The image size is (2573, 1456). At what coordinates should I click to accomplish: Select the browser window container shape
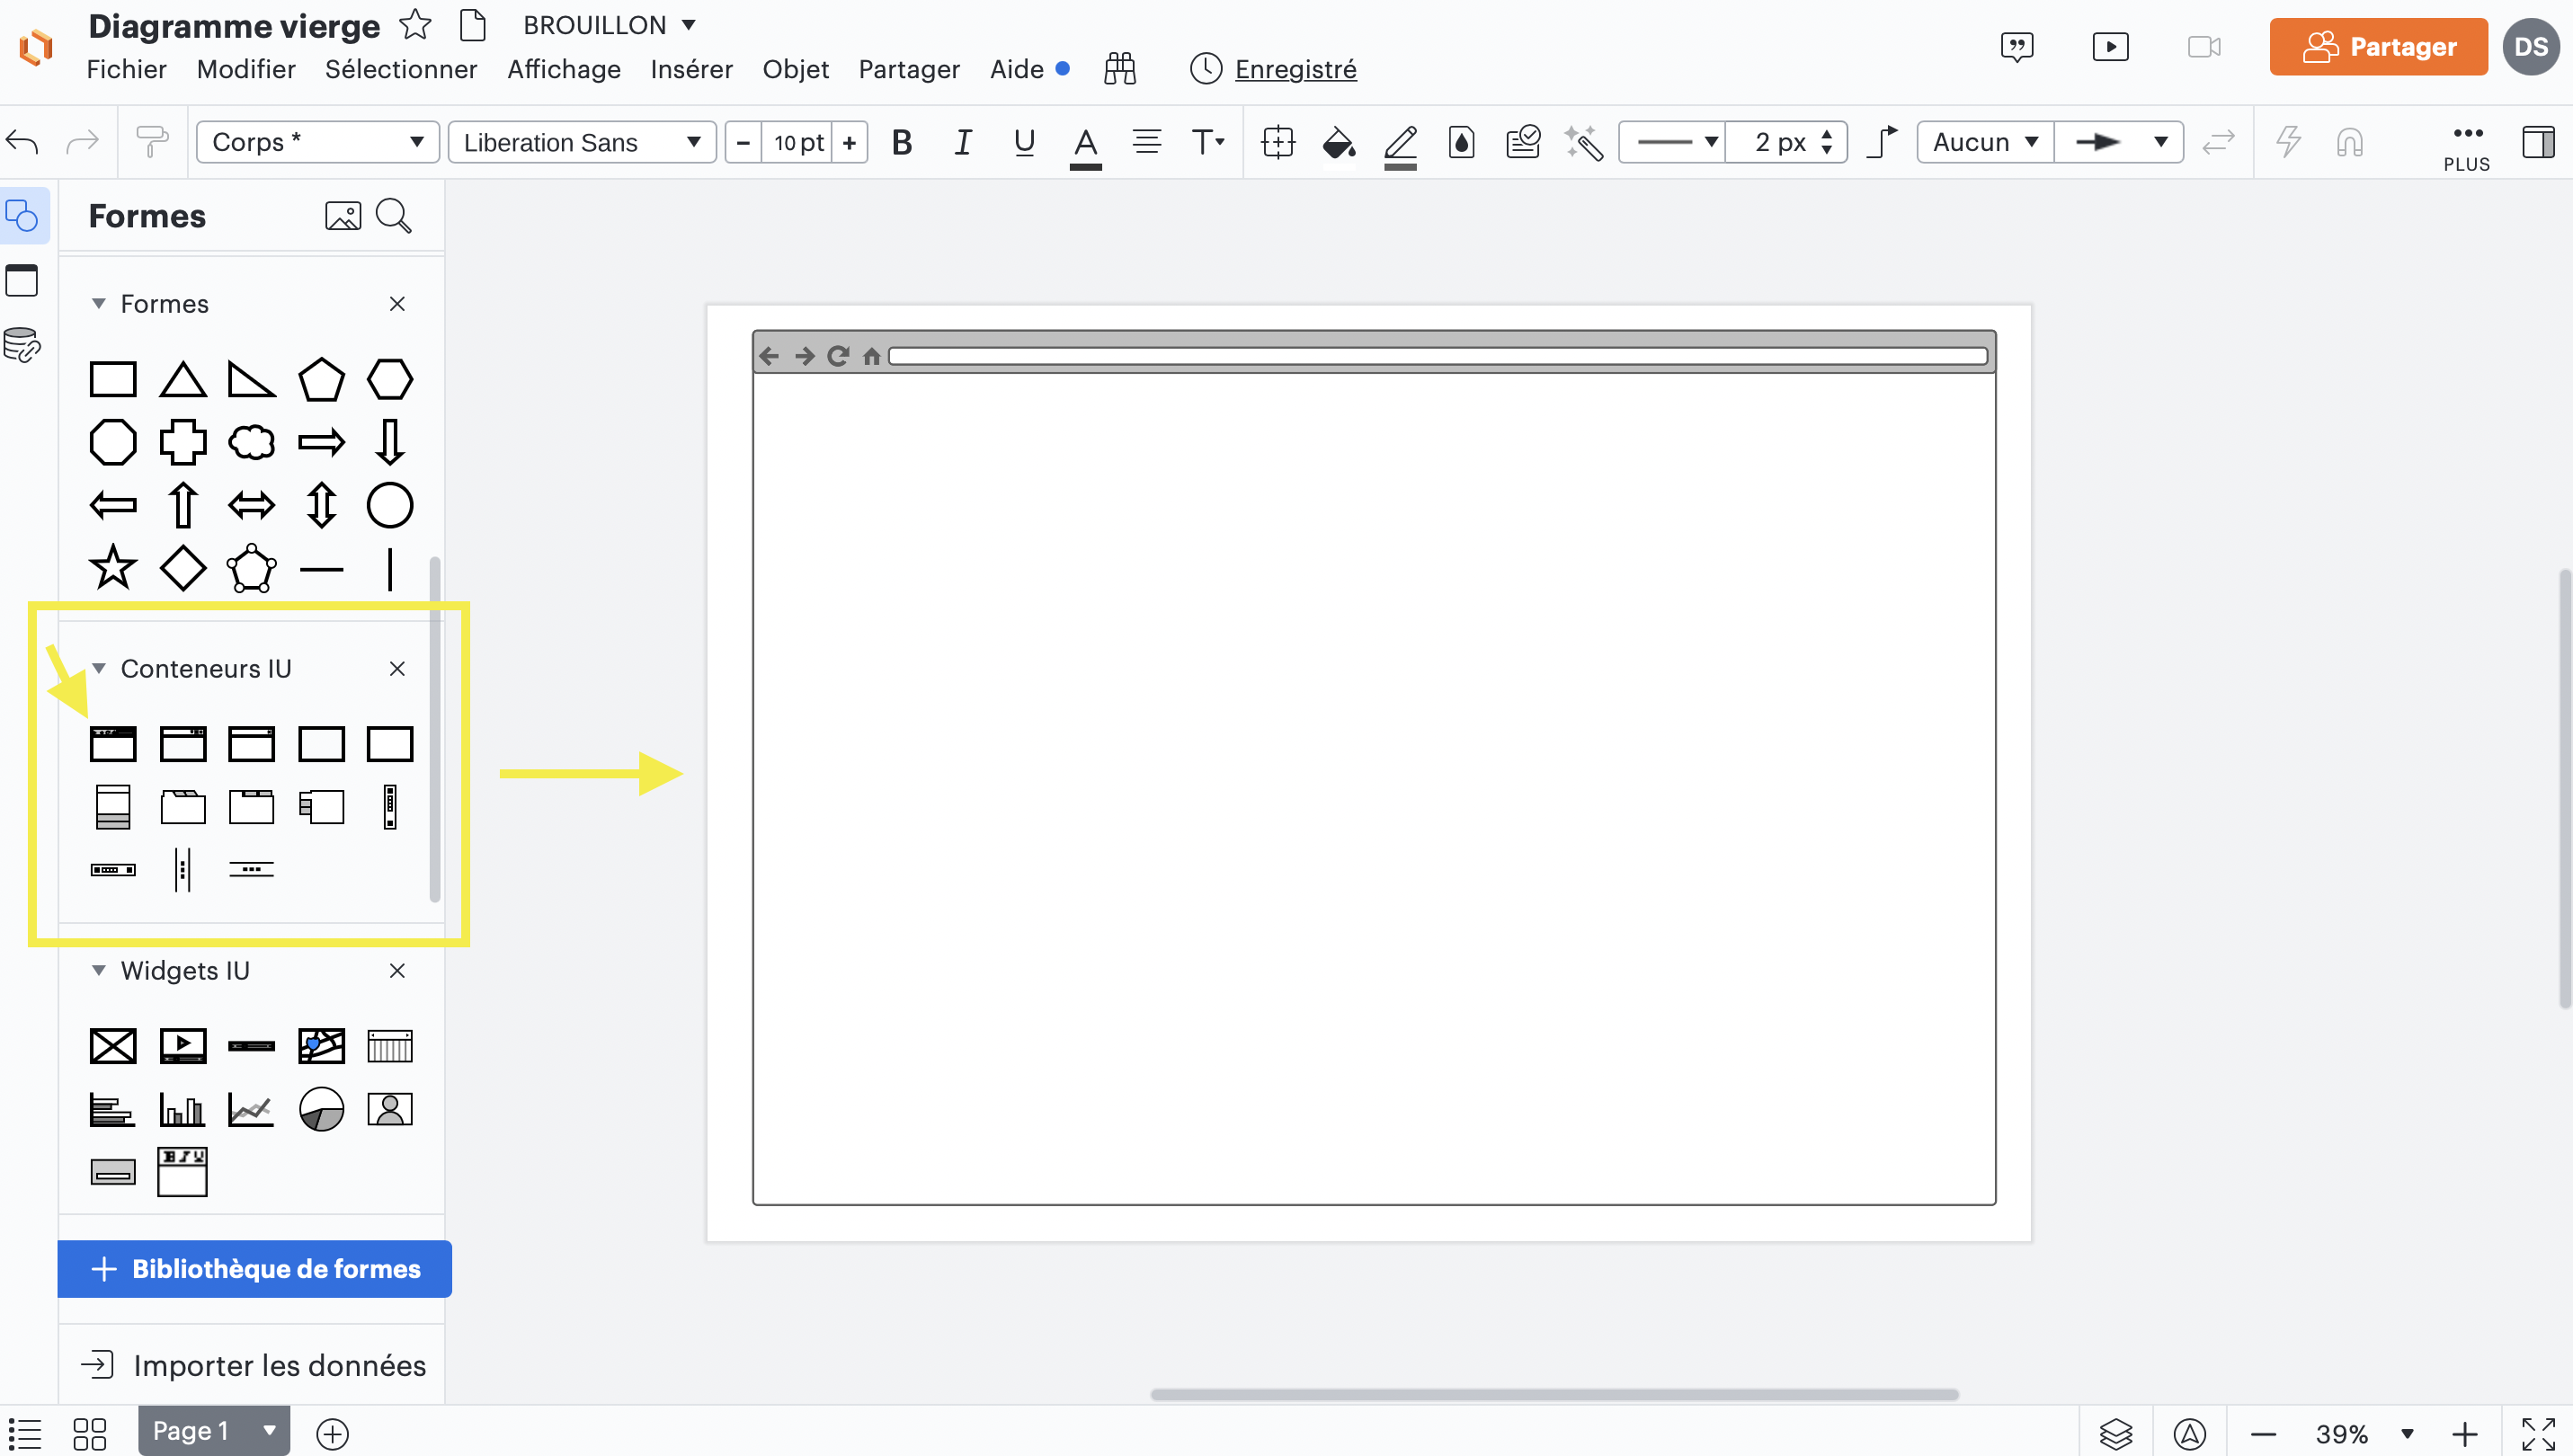(113, 744)
